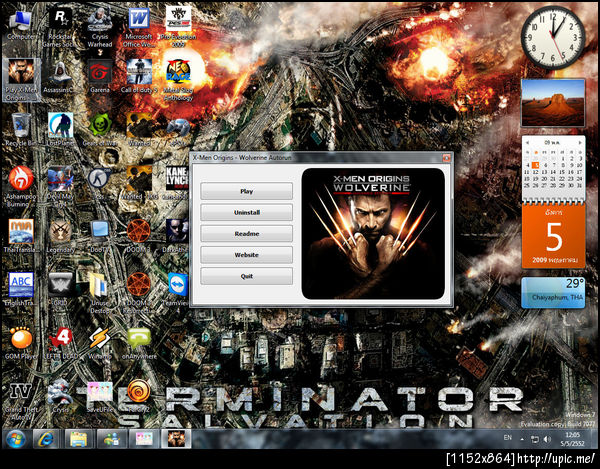Select the Crysis Warhead desktop icon
The height and width of the screenshot is (469, 600).
pyautogui.click(x=100, y=28)
